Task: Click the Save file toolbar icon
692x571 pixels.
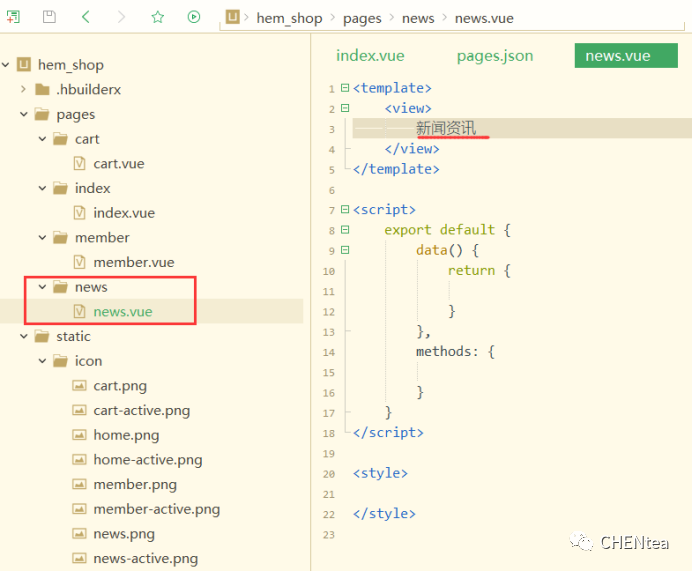Action: (49, 17)
